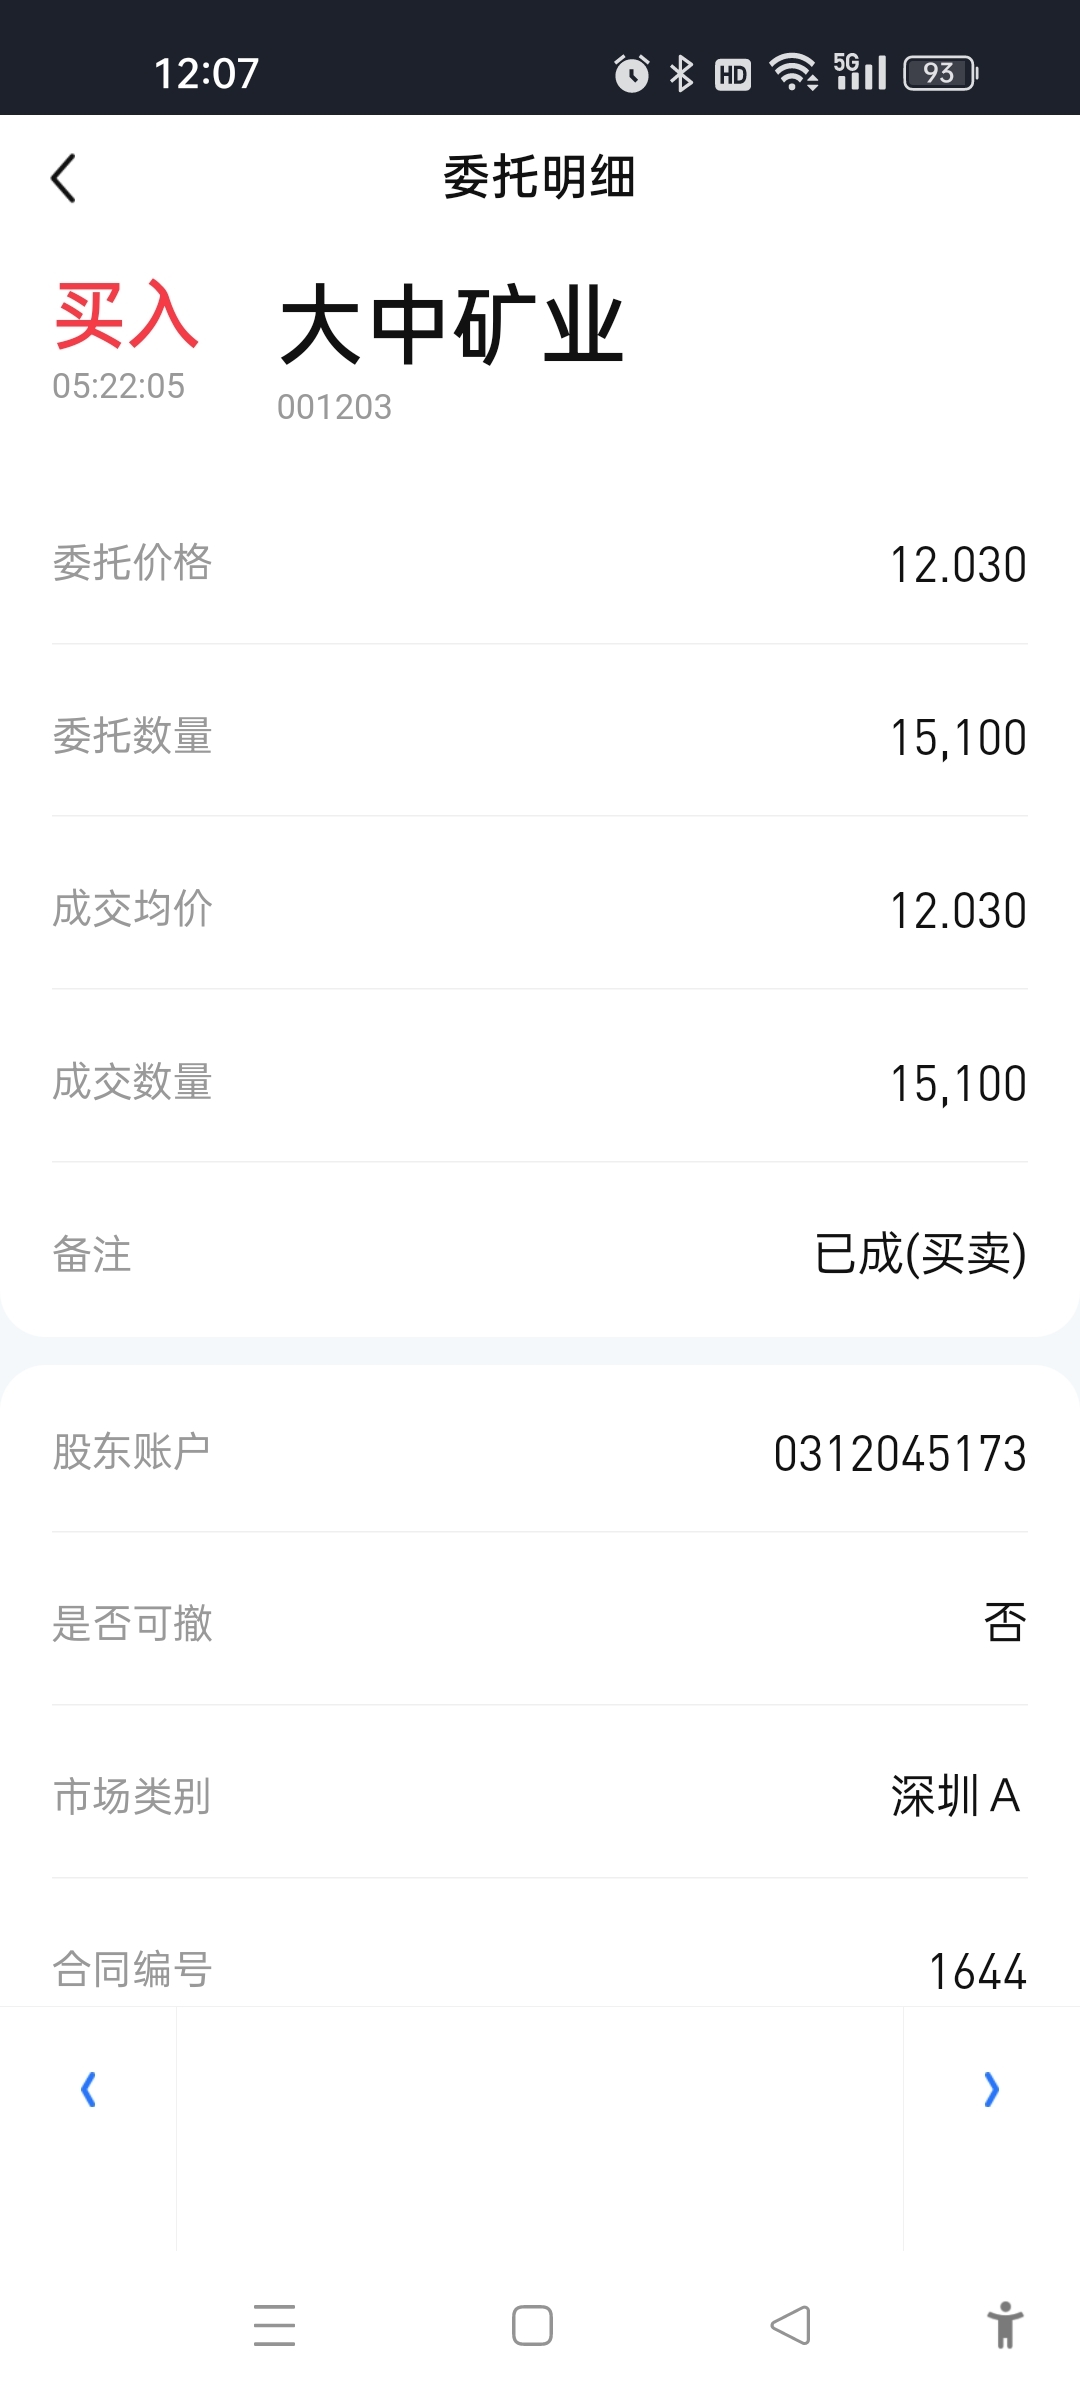
Task: Tap the alarm clock status icon
Action: click(631, 73)
